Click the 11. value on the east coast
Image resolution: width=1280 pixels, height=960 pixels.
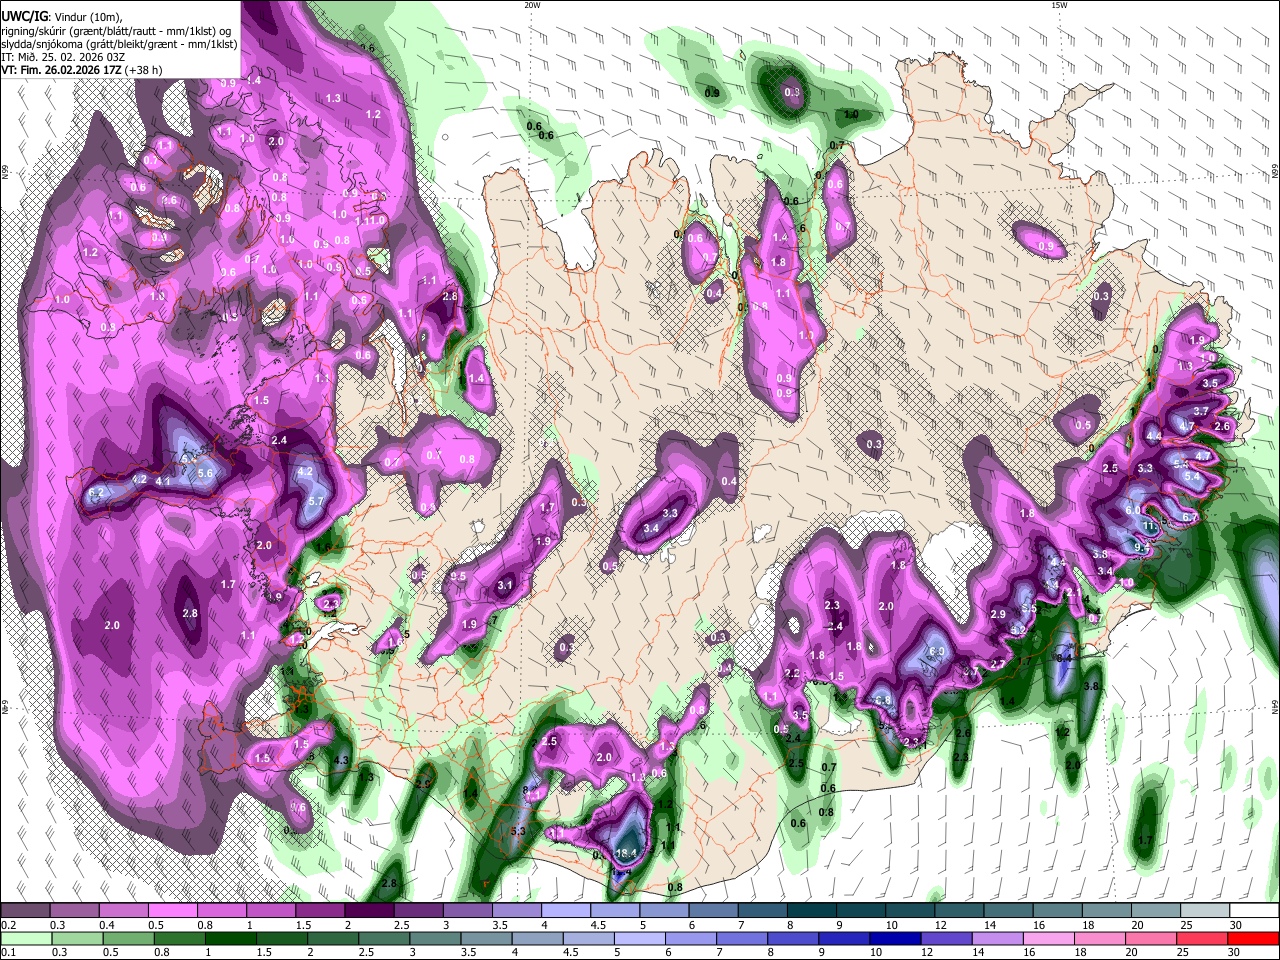(1150, 525)
